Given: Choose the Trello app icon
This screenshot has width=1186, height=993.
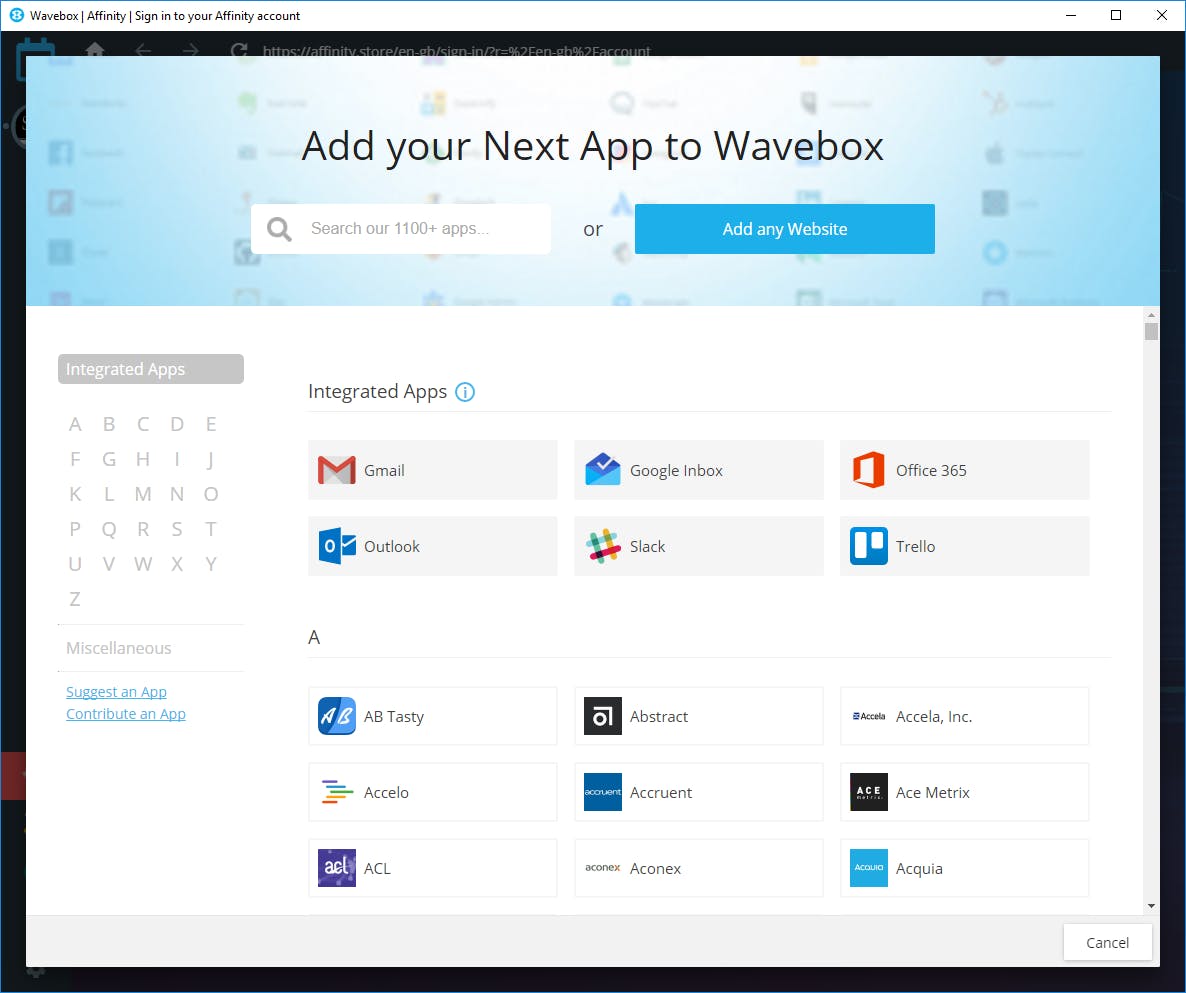Looking at the screenshot, I should click(869, 546).
